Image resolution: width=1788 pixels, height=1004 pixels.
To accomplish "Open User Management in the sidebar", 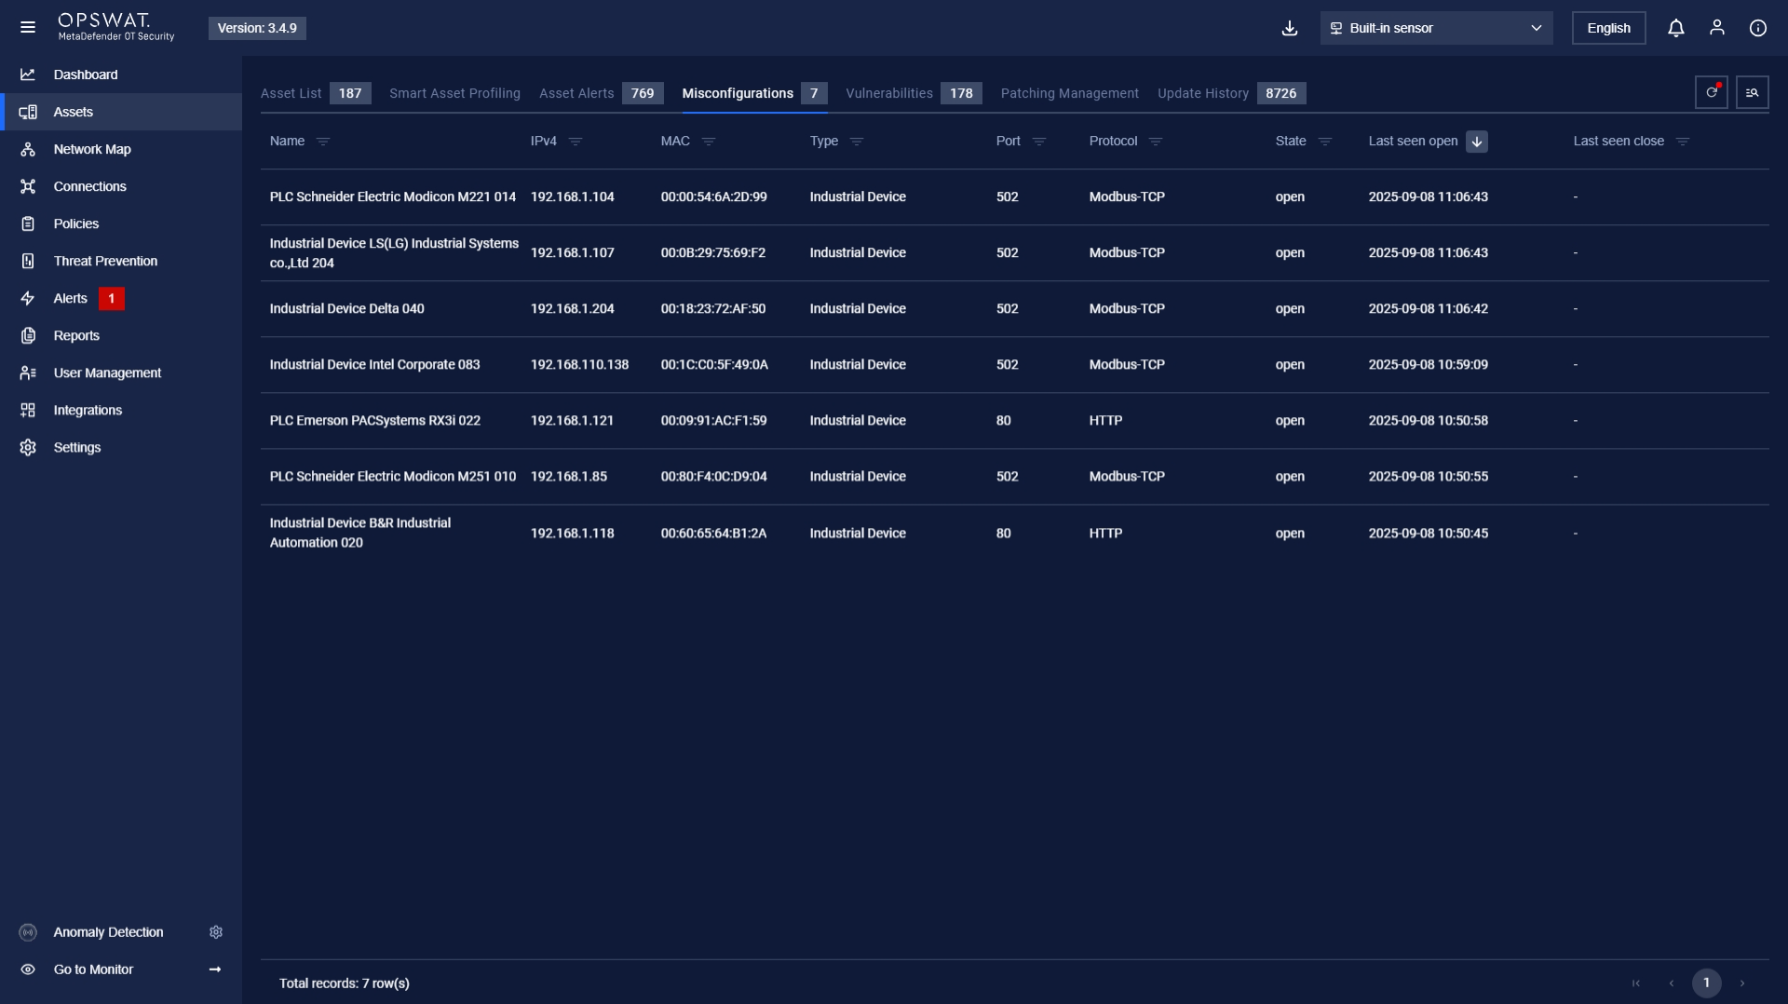I will click(x=121, y=373).
